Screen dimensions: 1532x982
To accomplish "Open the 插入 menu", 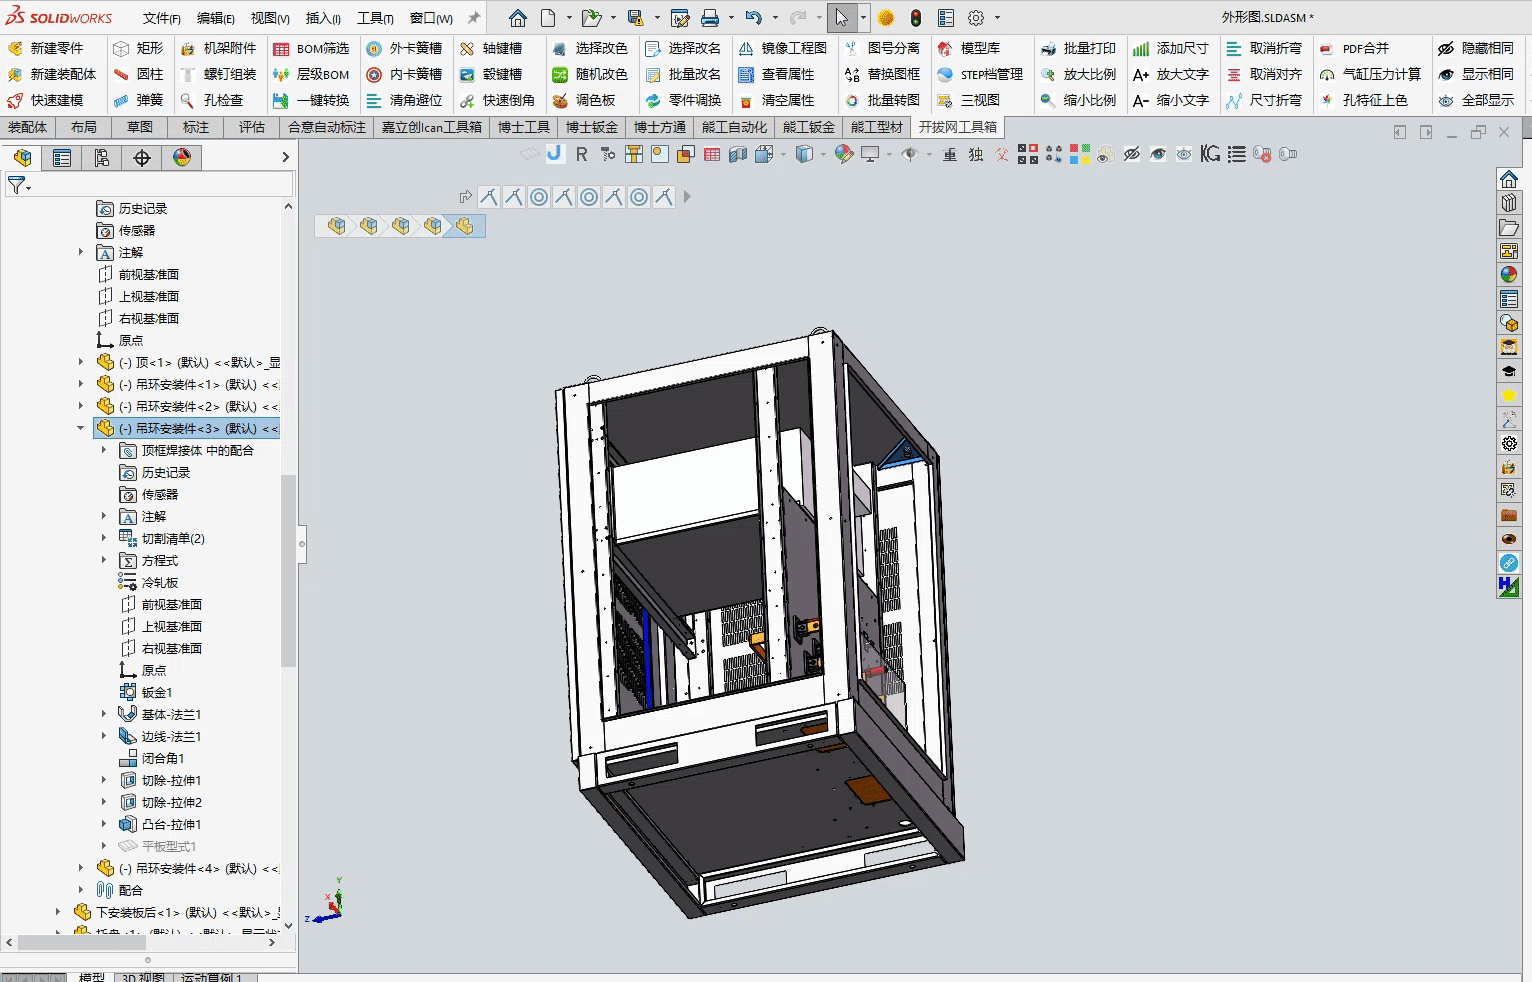I will 323,18.
